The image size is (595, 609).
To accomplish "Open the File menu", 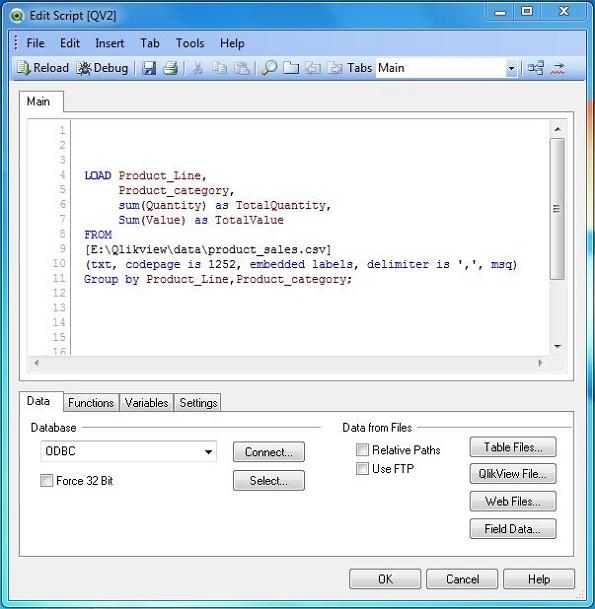I will (35, 43).
